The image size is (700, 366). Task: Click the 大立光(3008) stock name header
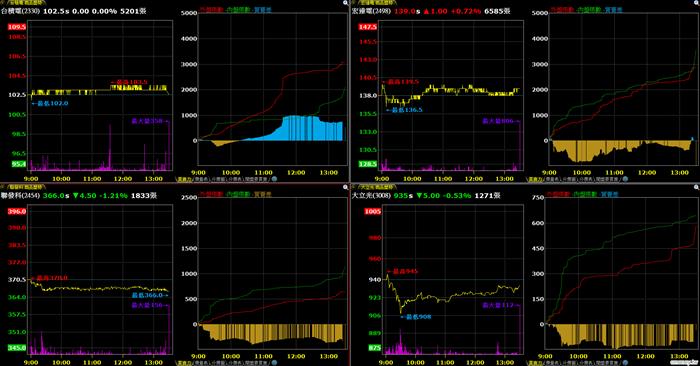371,195
